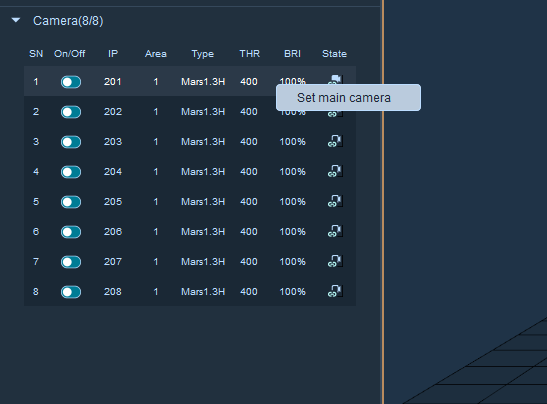Select the camera 7 row by its IP 207
The image size is (547, 404).
click(x=113, y=262)
